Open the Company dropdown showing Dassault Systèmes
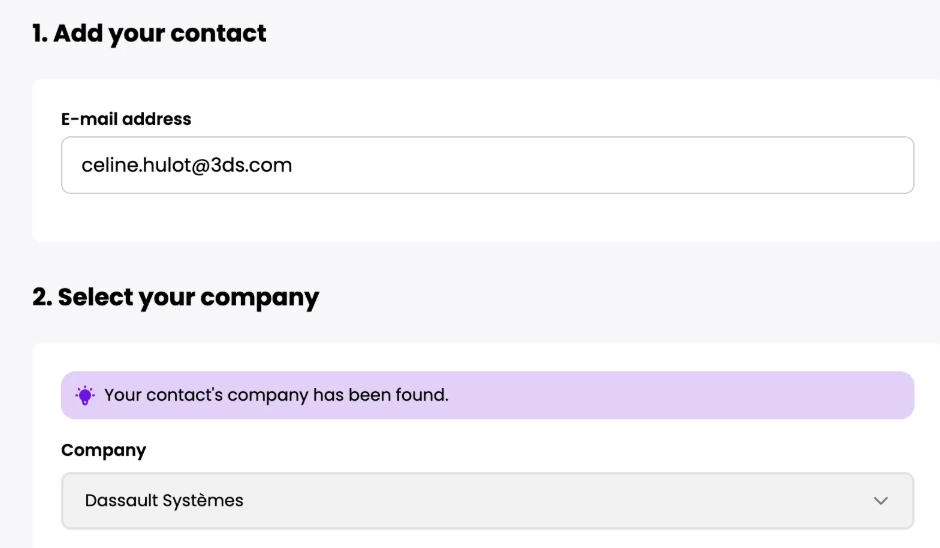Screen dimensions: 940x548 coord(487,500)
